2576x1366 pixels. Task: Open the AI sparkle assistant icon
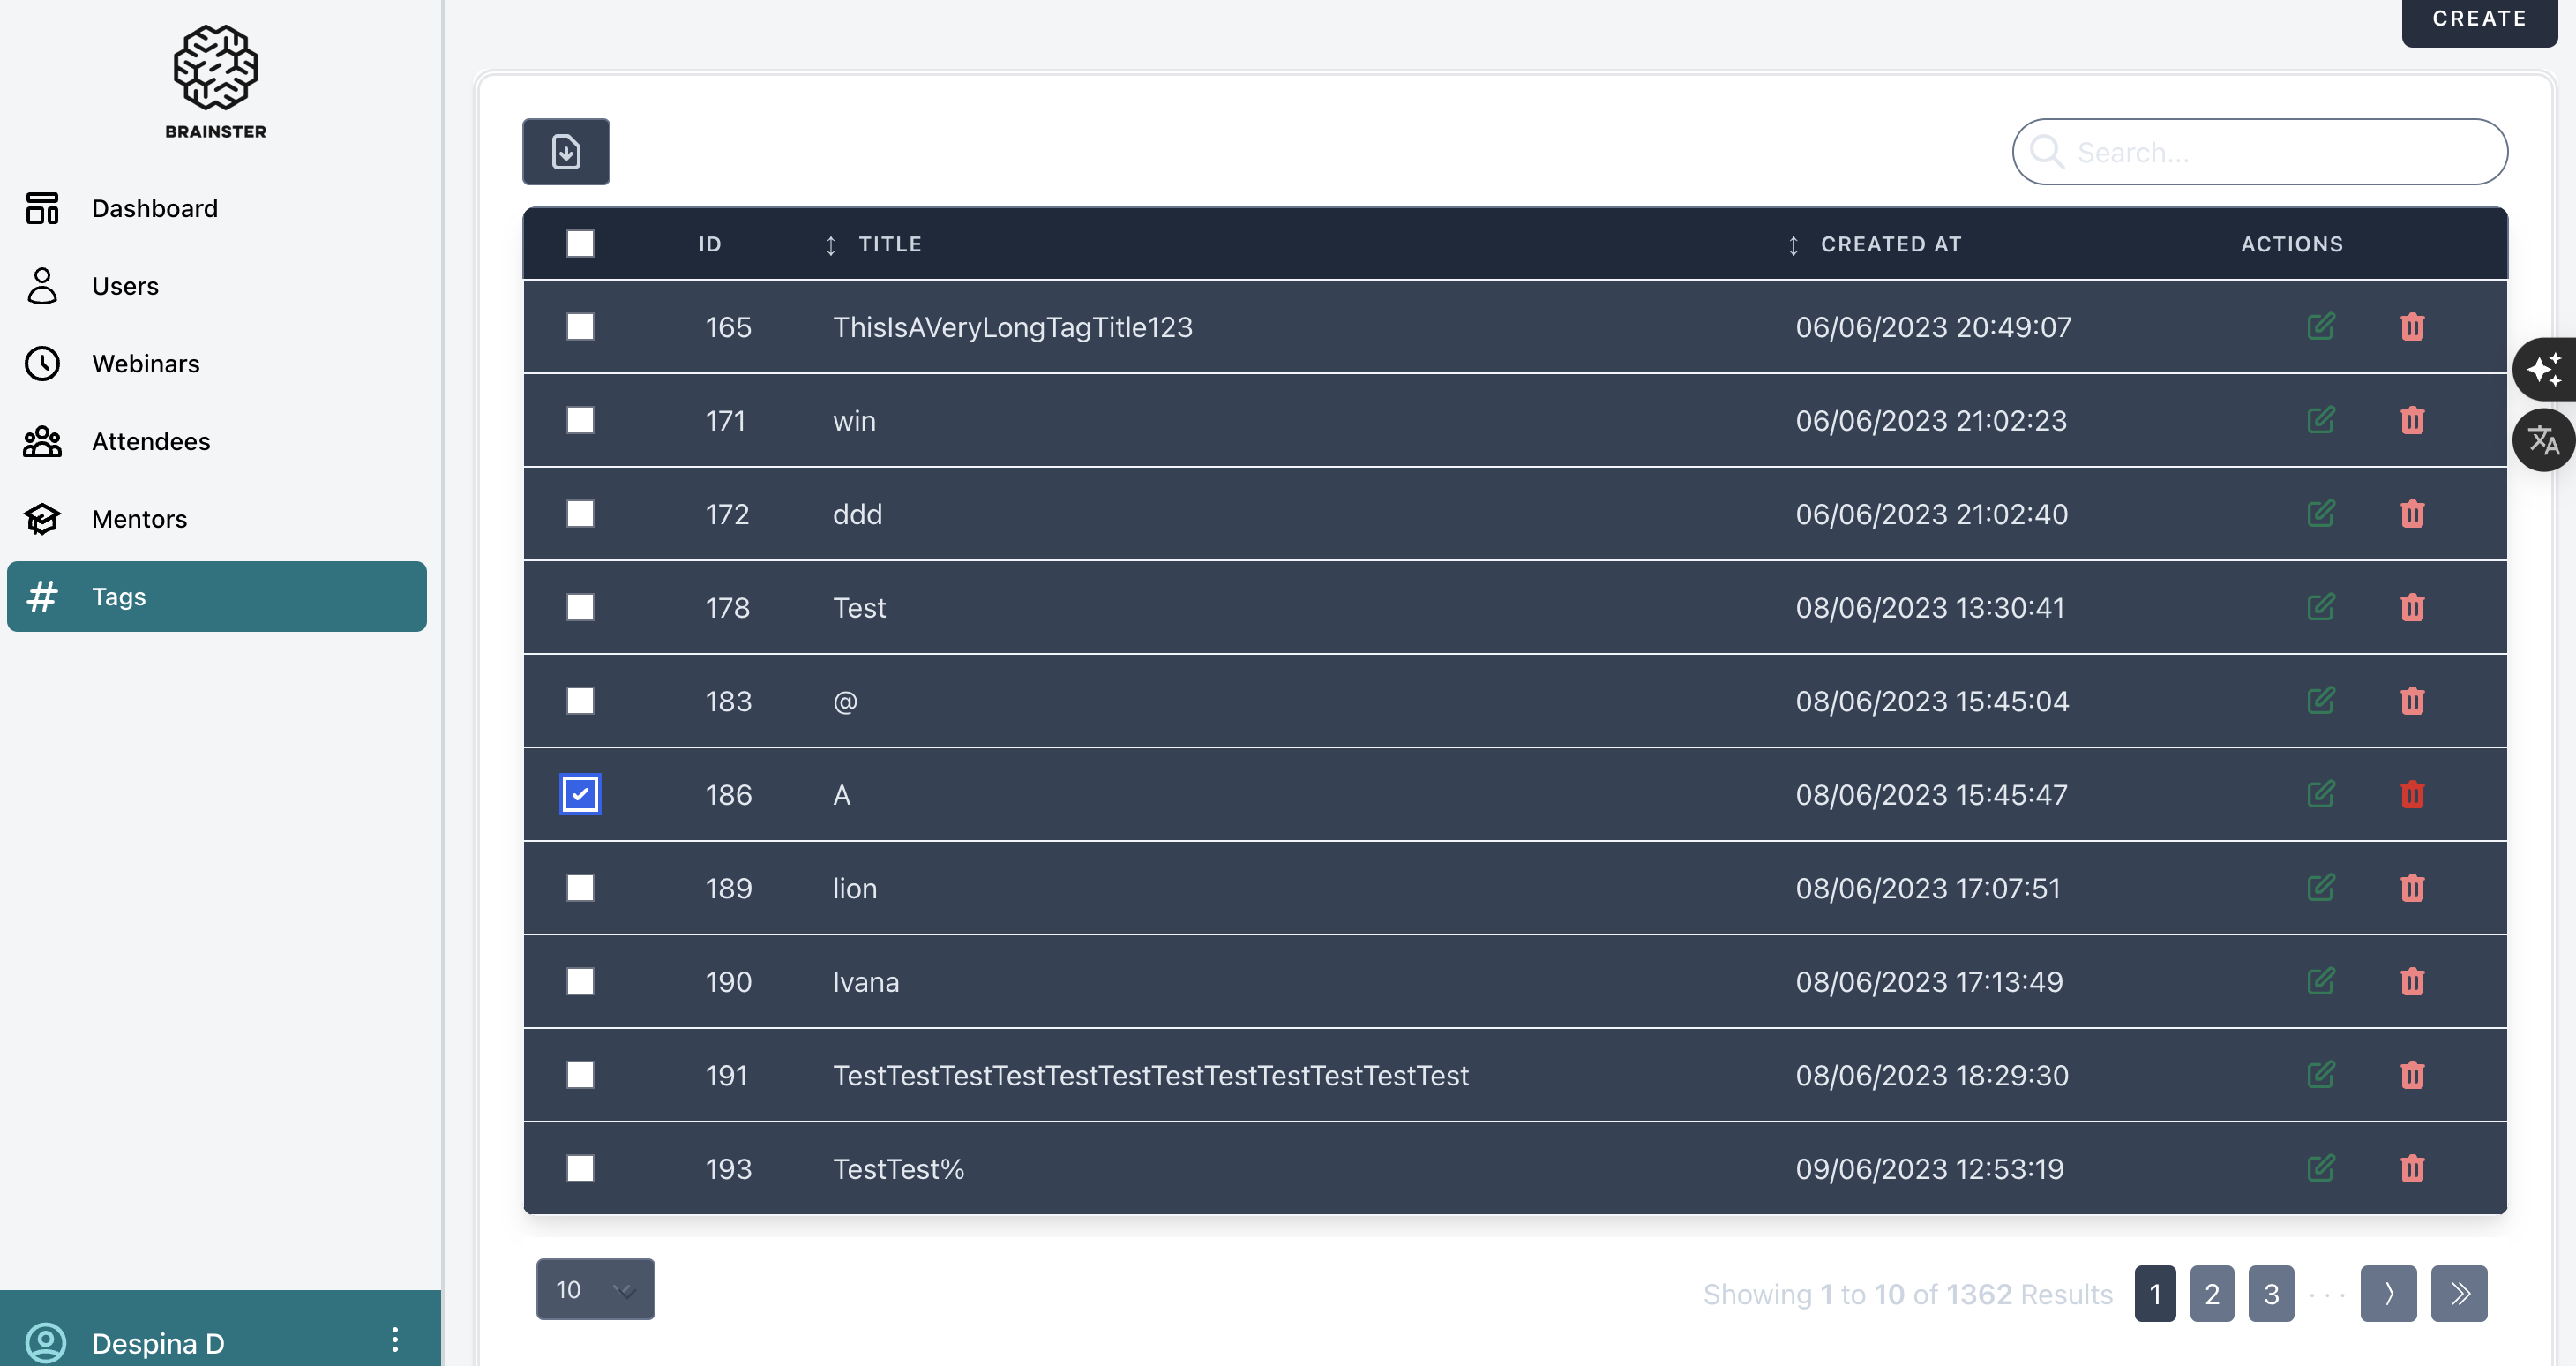click(2543, 369)
